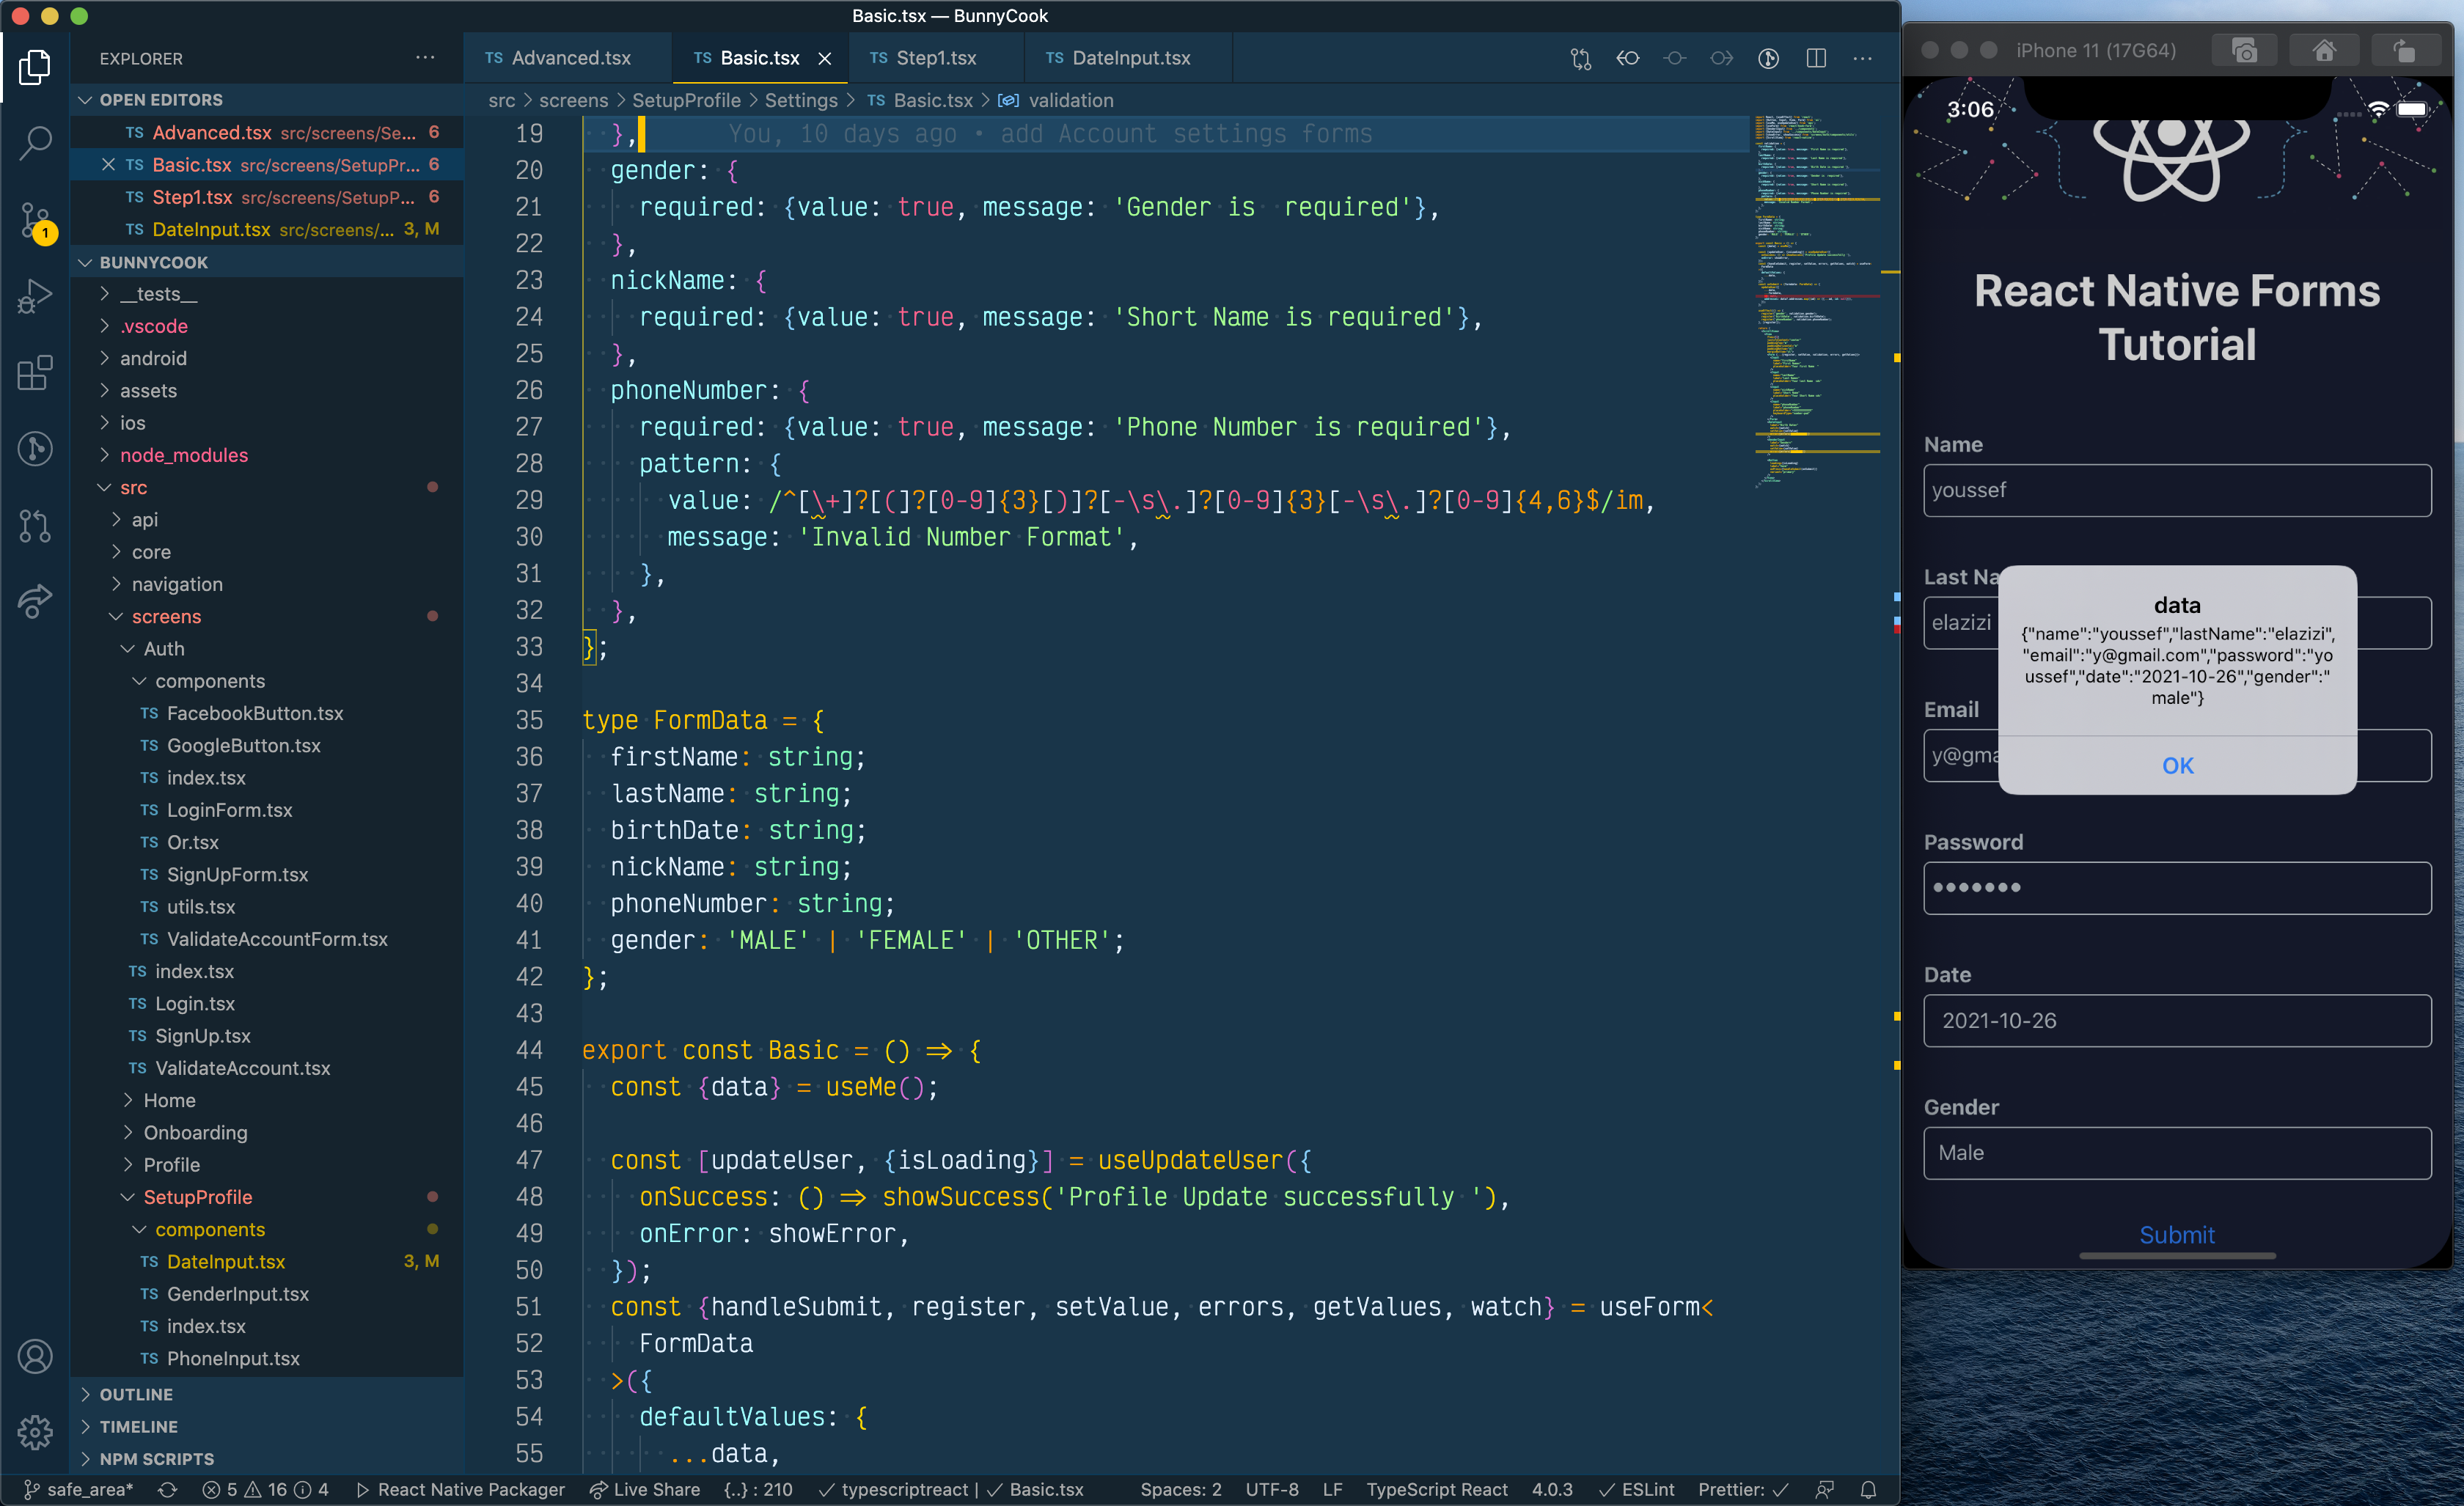Switch to the Step1.tsx tab
Screen dimensions: 2464x1506
click(x=935, y=58)
